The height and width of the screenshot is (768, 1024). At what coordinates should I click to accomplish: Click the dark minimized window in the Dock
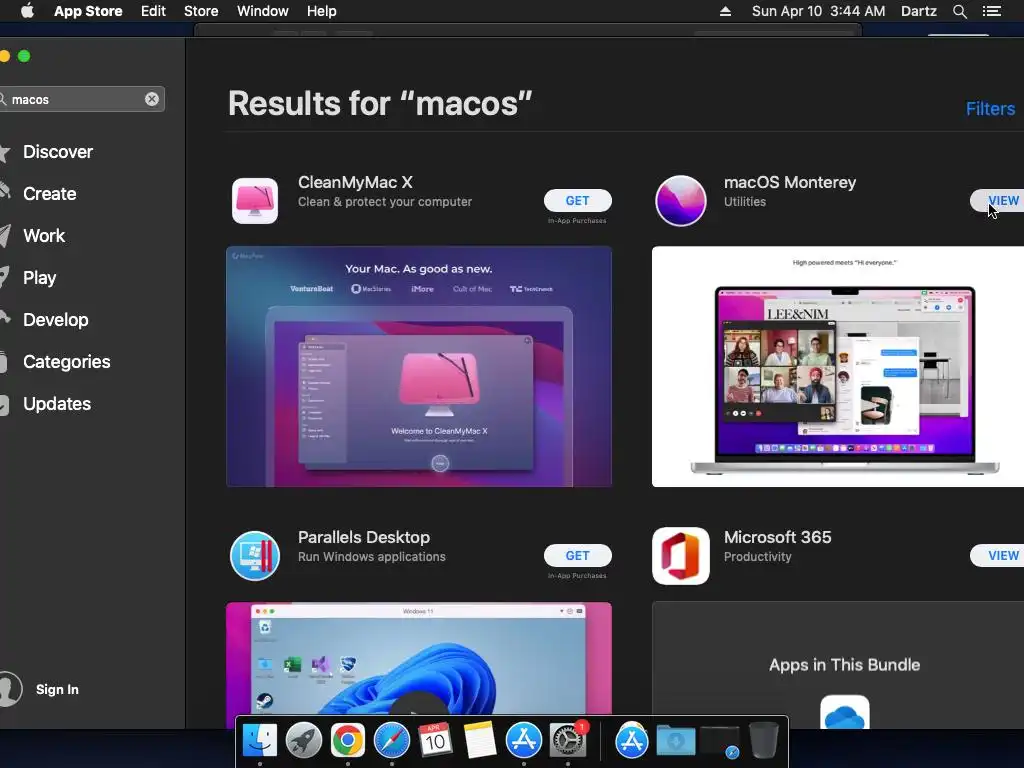point(719,742)
